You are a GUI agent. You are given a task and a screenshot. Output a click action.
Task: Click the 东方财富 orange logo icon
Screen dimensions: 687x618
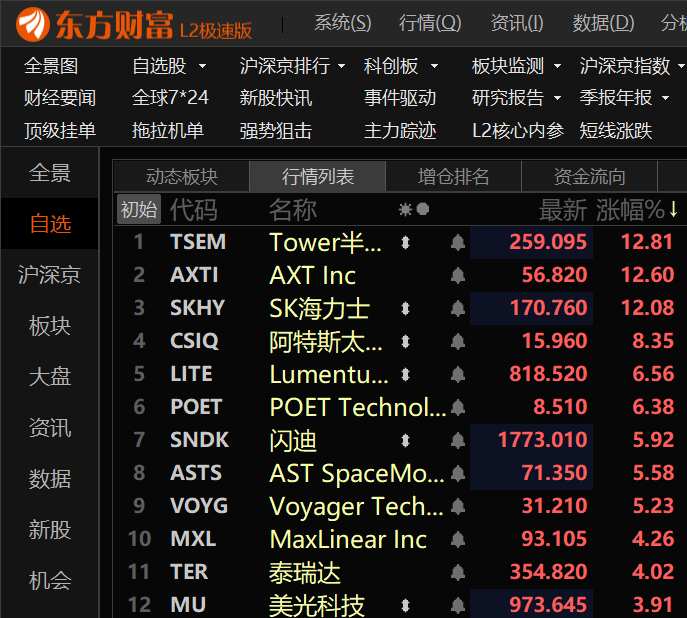click(32, 24)
